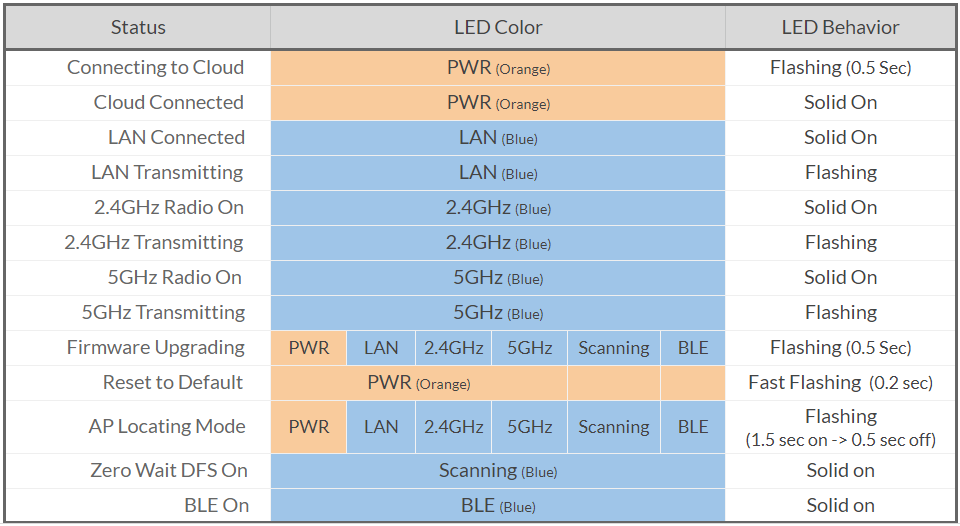
Task: Click the BLE (Blue) cell for BLE On
Action: (498, 506)
